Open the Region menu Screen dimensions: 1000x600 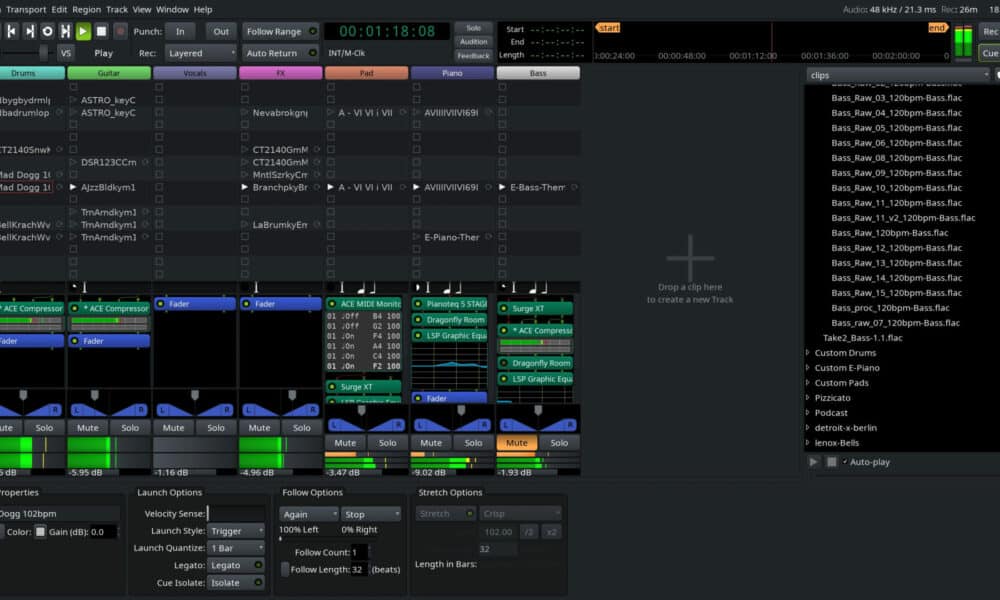87,10
